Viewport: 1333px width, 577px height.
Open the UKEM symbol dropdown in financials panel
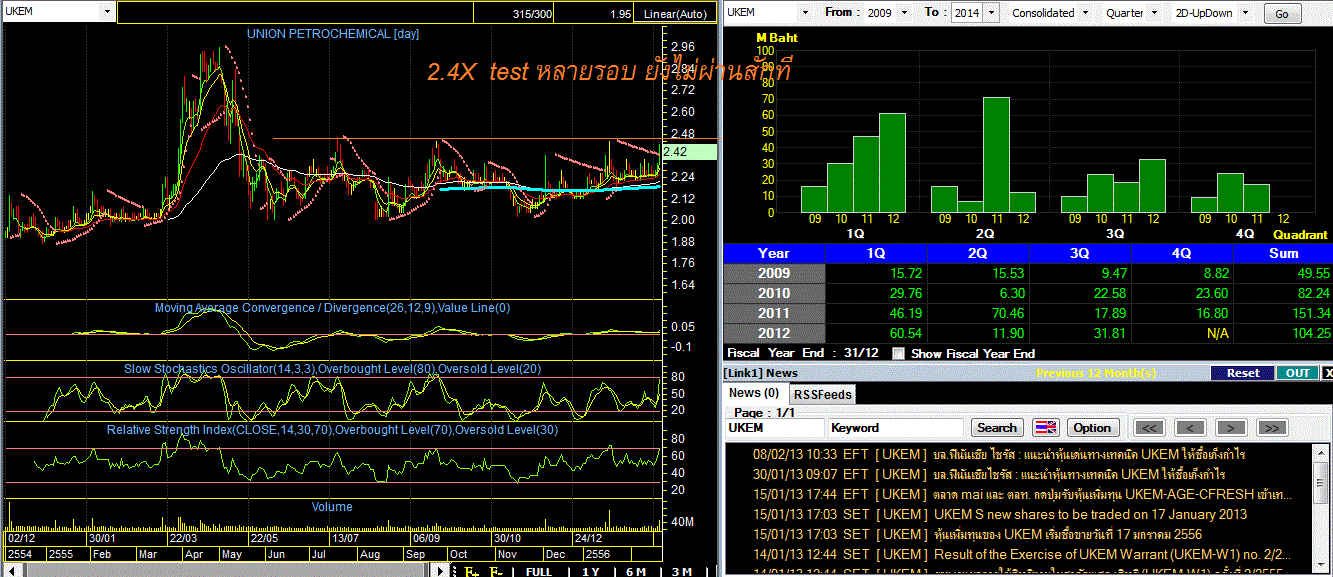(x=805, y=12)
